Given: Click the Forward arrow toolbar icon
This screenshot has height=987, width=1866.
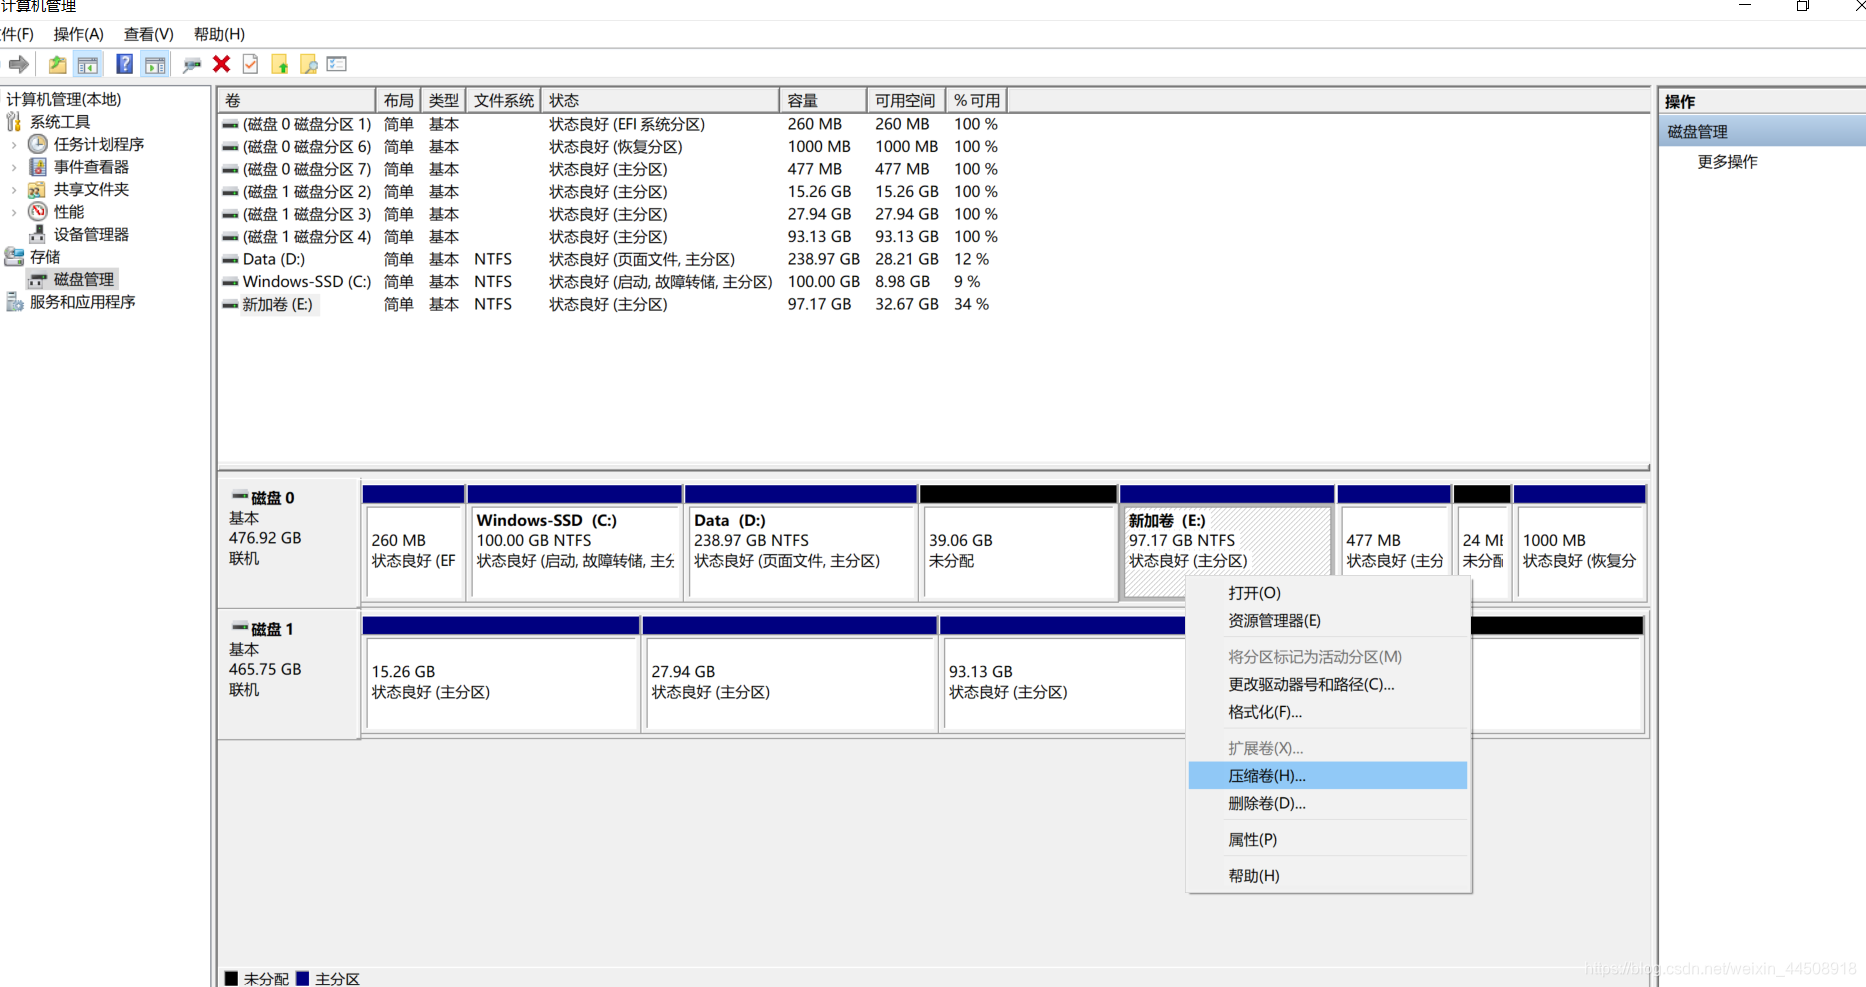Looking at the screenshot, I should point(18,65).
